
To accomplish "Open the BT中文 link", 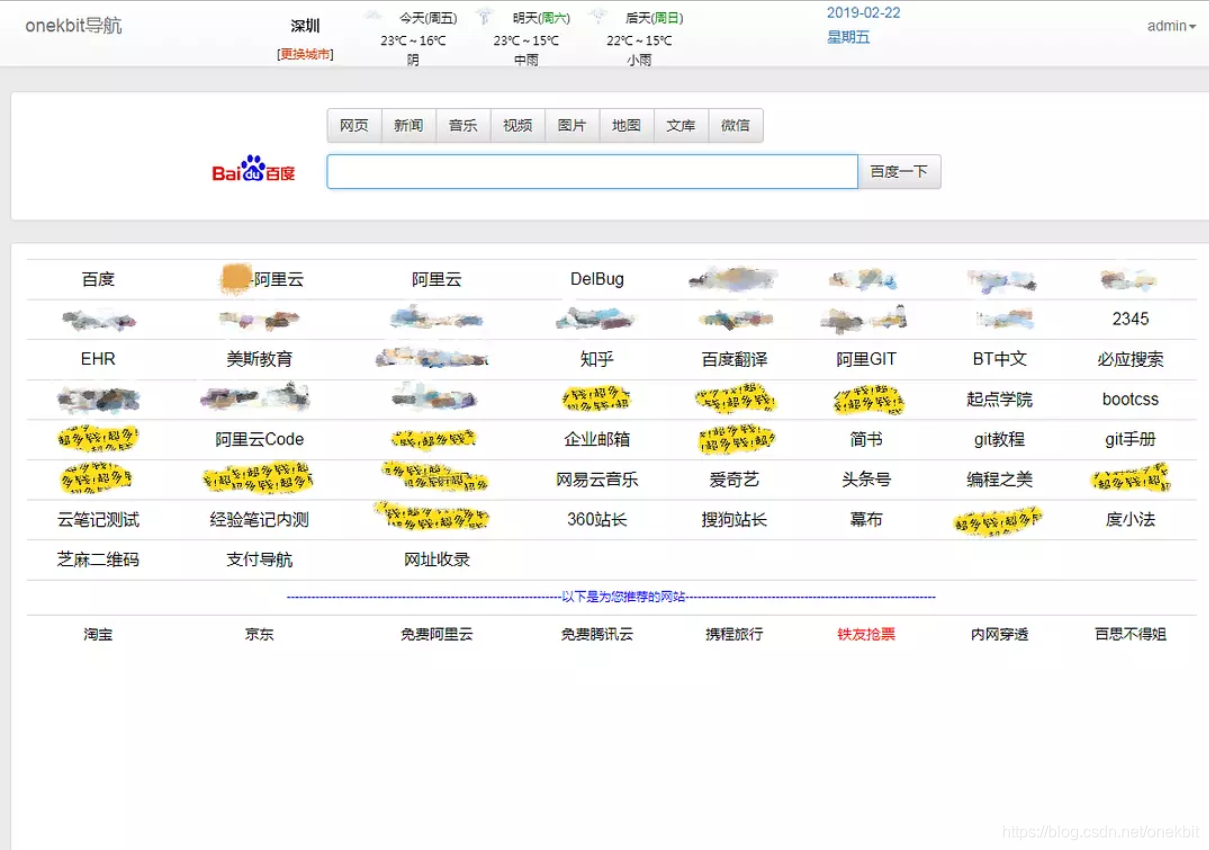I will [1000, 359].
